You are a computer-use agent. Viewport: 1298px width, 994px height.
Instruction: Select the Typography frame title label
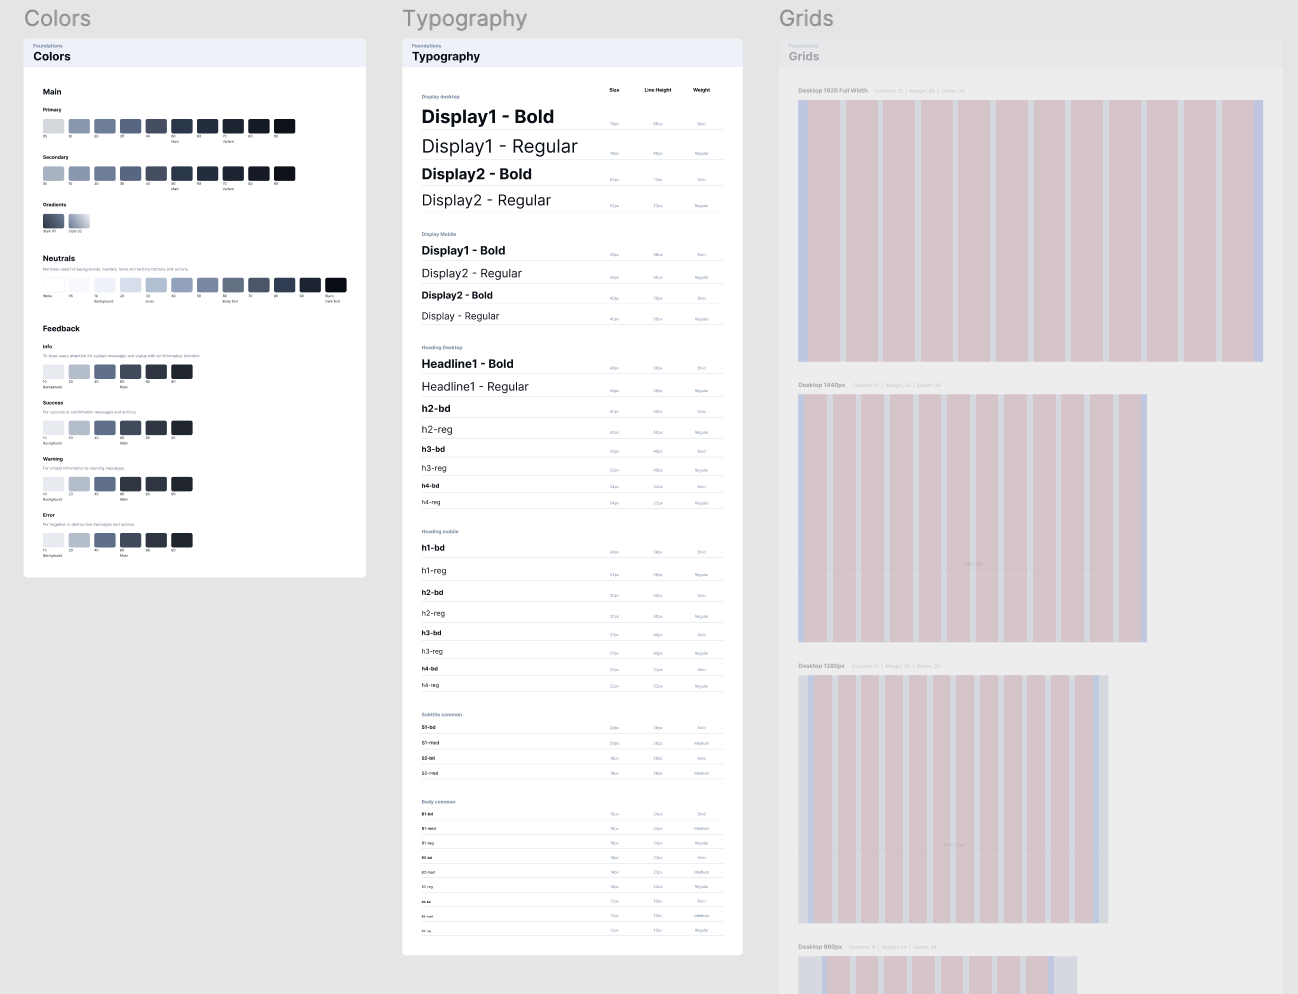[x=464, y=18]
